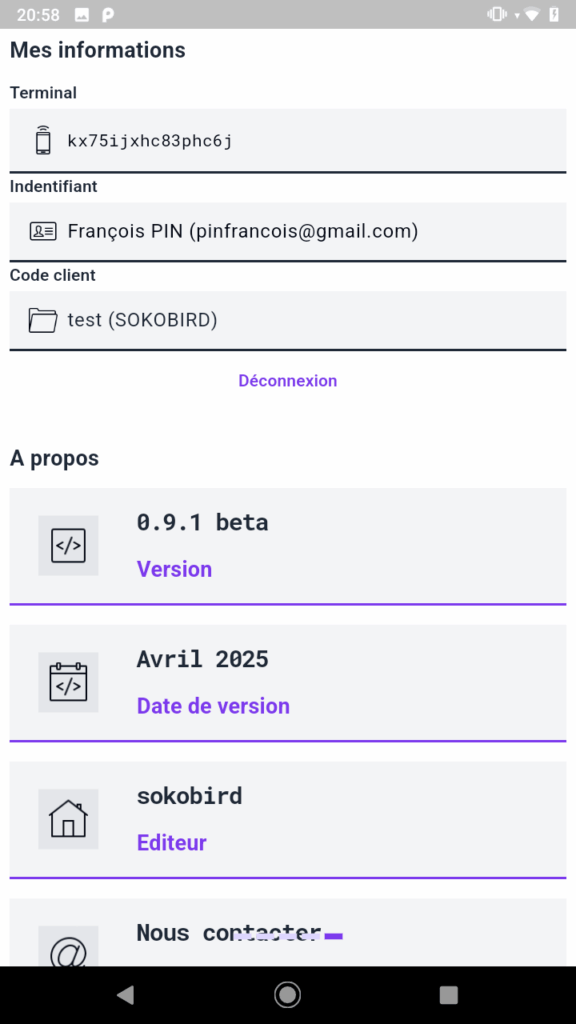Select the Code client field test (SOKOBIRD)
The image size is (576, 1024).
(x=288, y=321)
